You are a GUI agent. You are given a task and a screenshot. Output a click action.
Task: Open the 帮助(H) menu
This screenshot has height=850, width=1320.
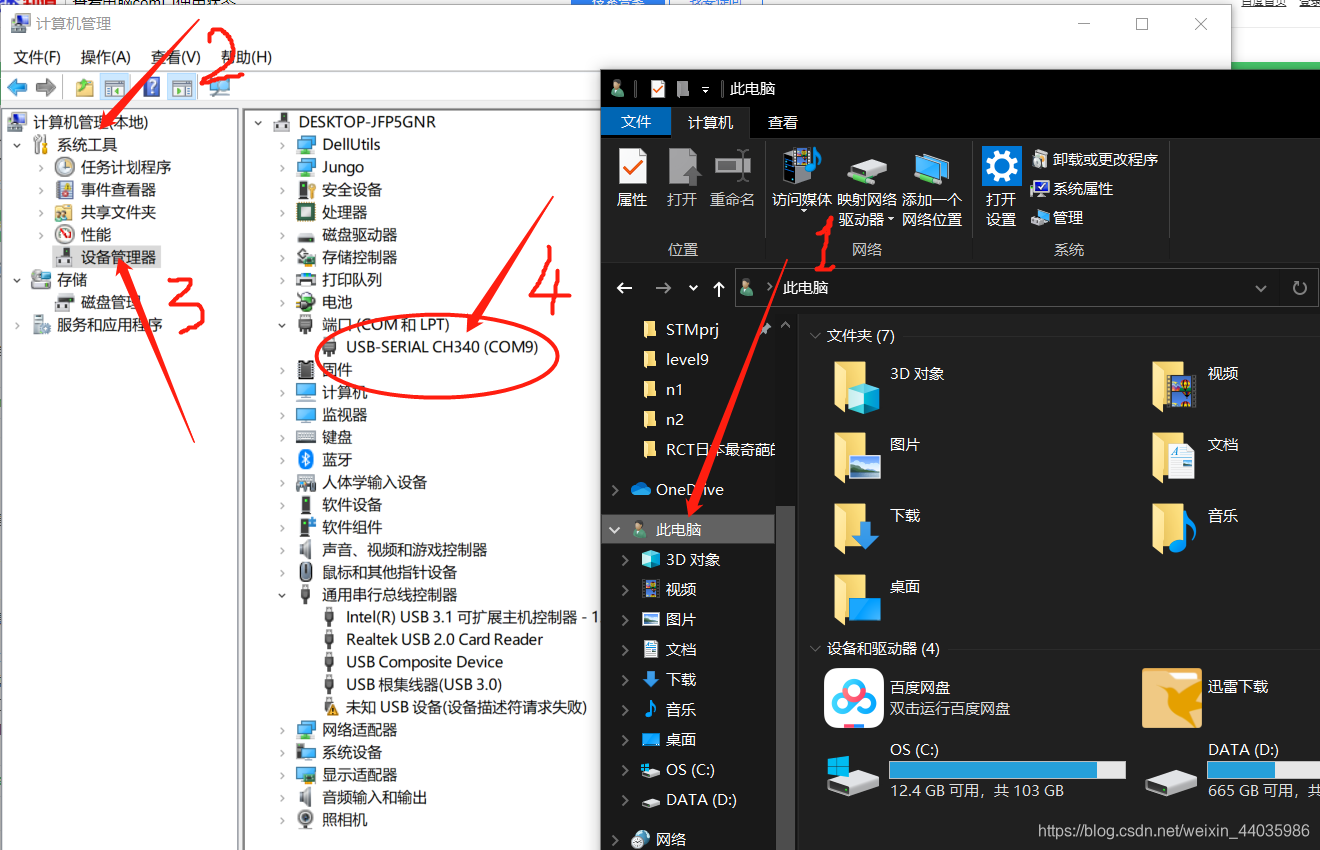(x=246, y=57)
